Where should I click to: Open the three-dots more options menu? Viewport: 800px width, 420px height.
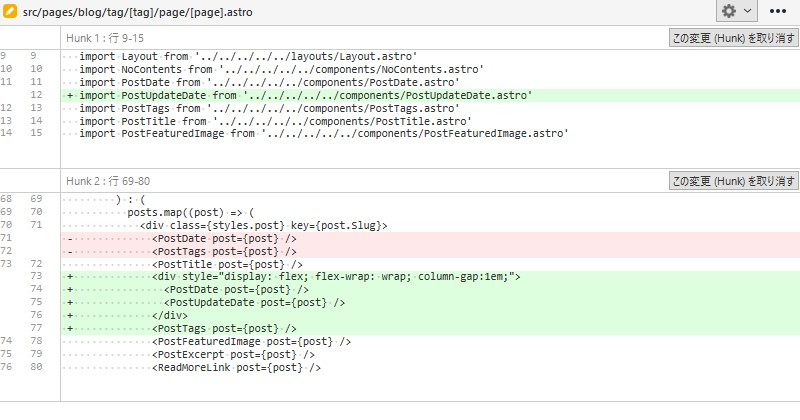(x=778, y=11)
